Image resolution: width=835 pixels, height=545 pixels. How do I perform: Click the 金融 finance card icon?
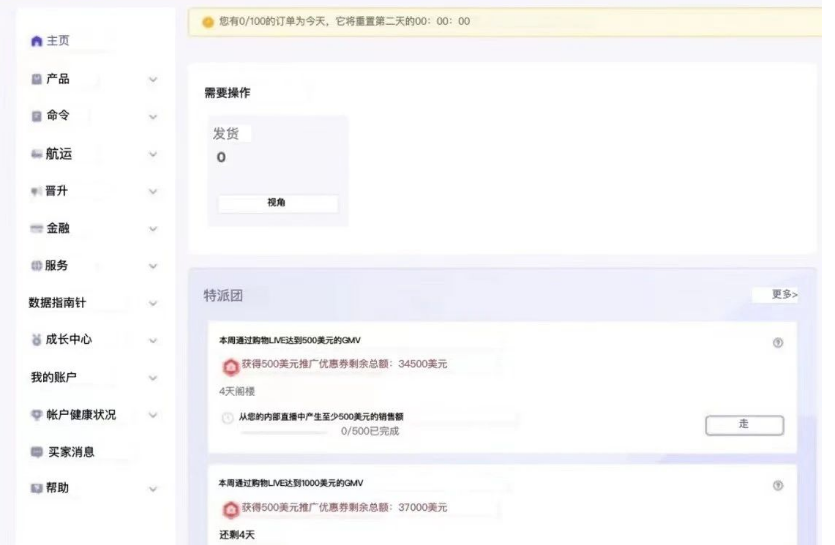point(36,229)
